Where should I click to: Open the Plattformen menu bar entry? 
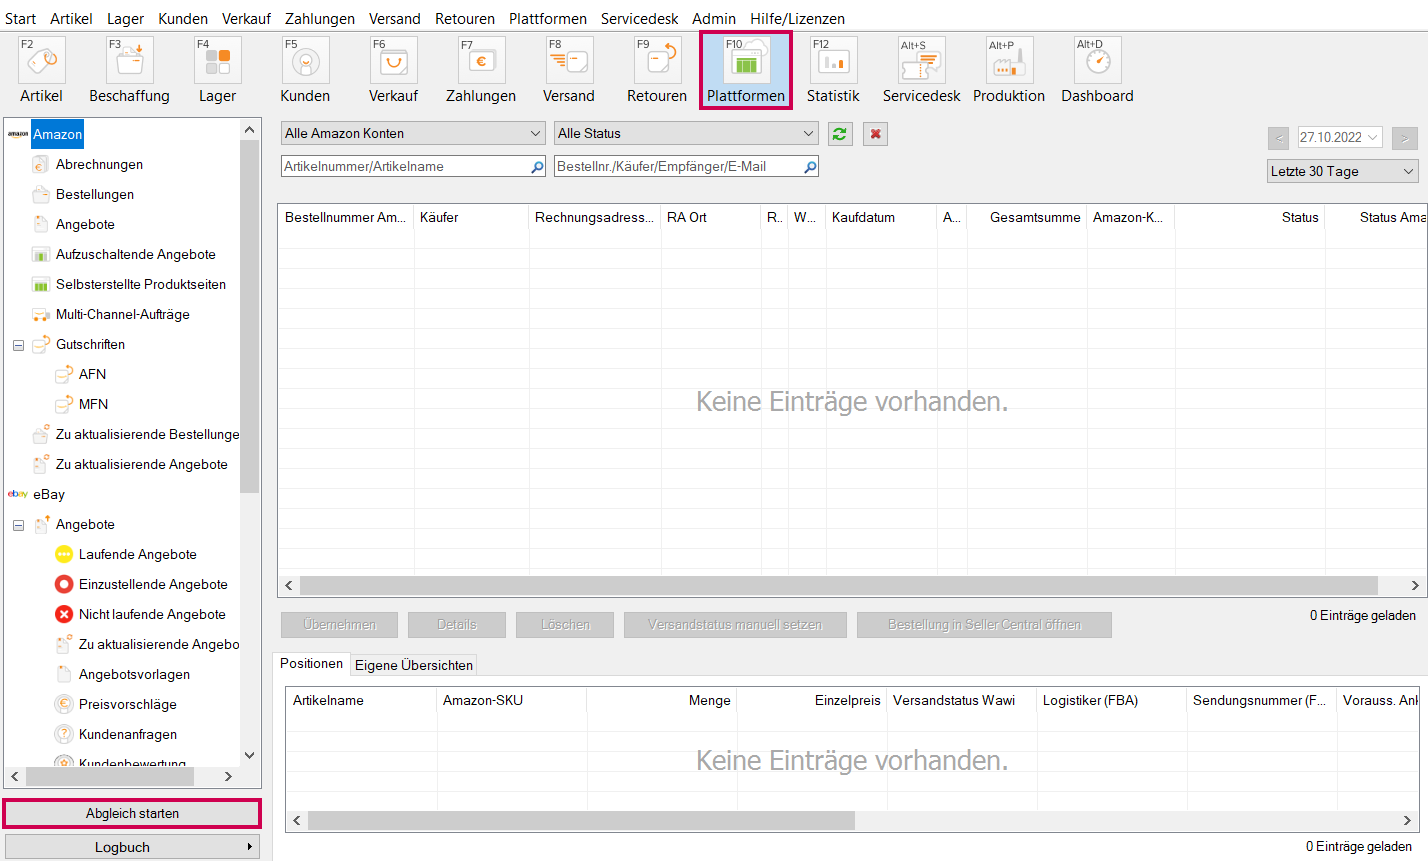[548, 18]
